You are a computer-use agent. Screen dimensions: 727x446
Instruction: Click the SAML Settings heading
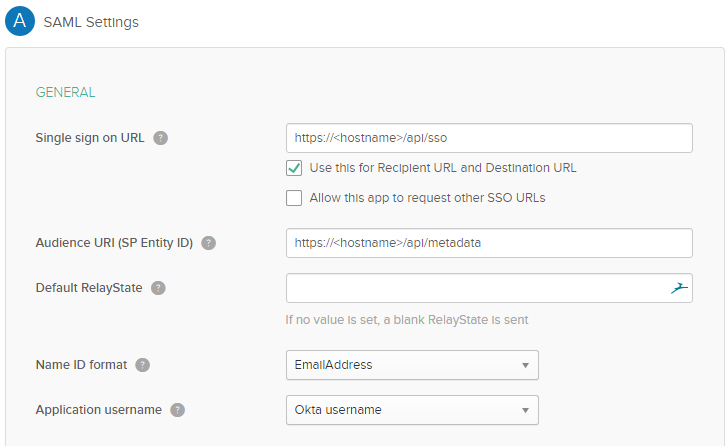click(x=91, y=22)
